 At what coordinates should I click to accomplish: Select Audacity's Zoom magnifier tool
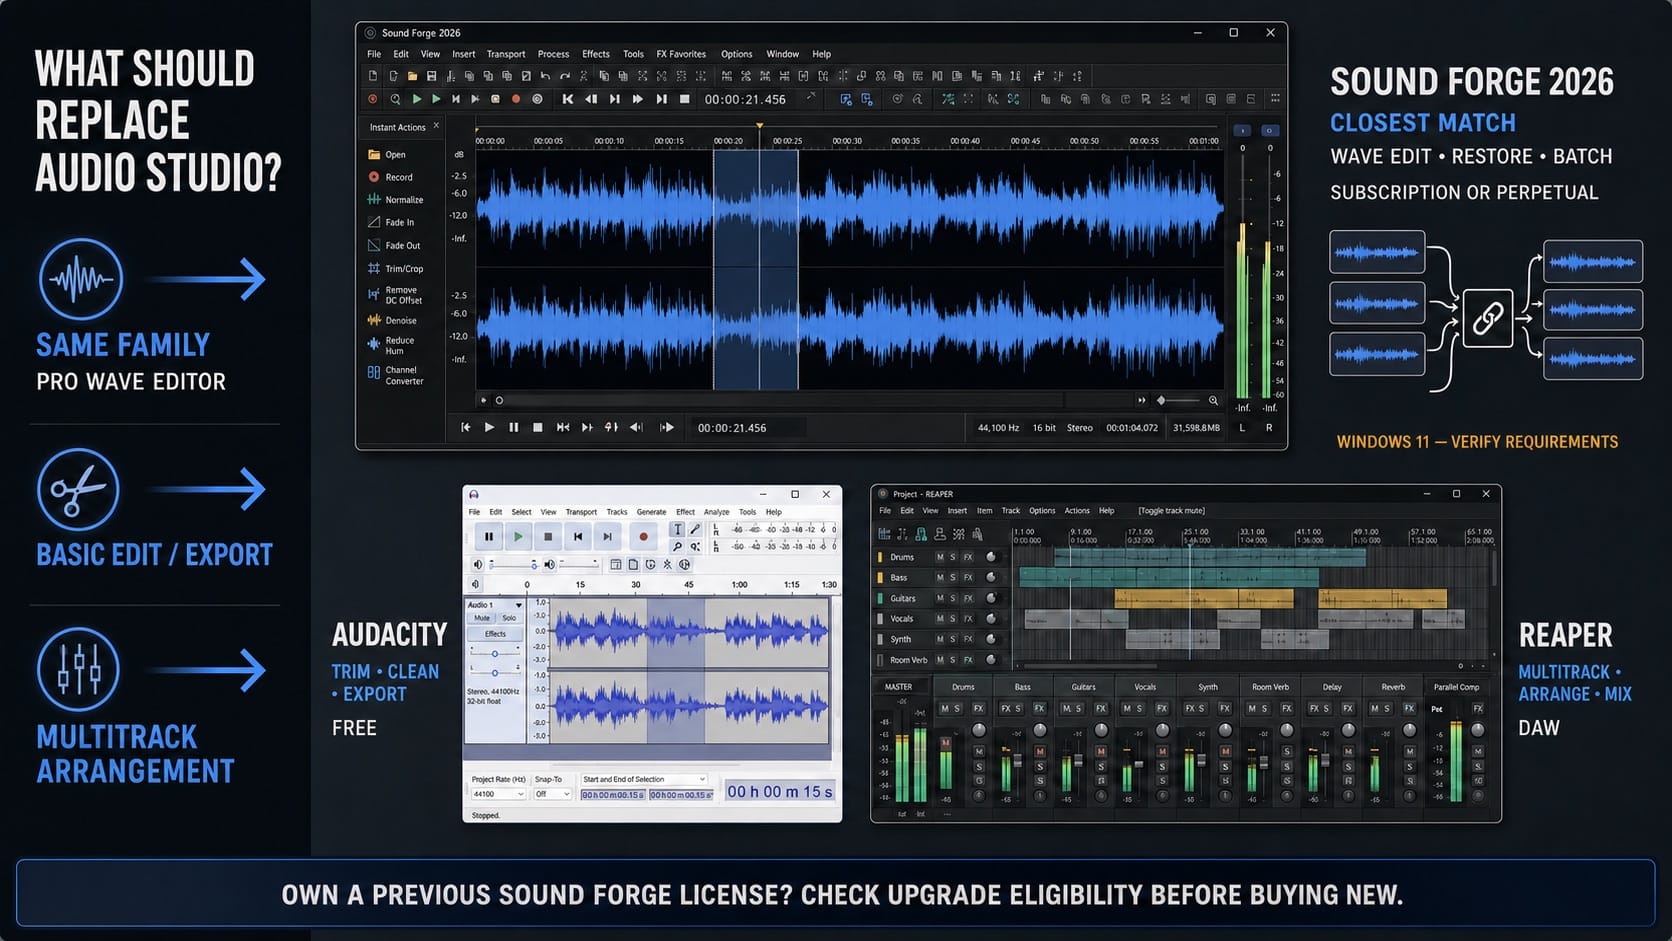tap(678, 547)
